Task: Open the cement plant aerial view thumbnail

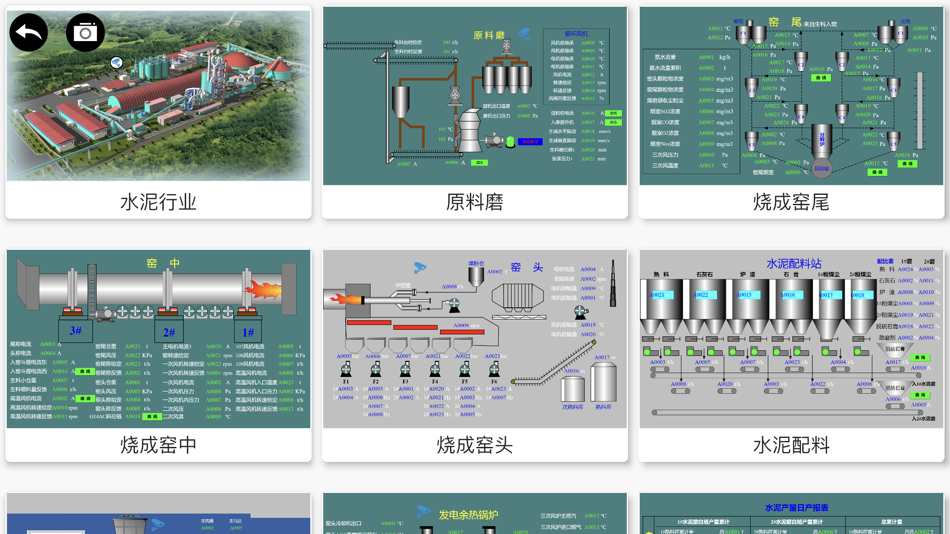Action: tap(158, 94)
